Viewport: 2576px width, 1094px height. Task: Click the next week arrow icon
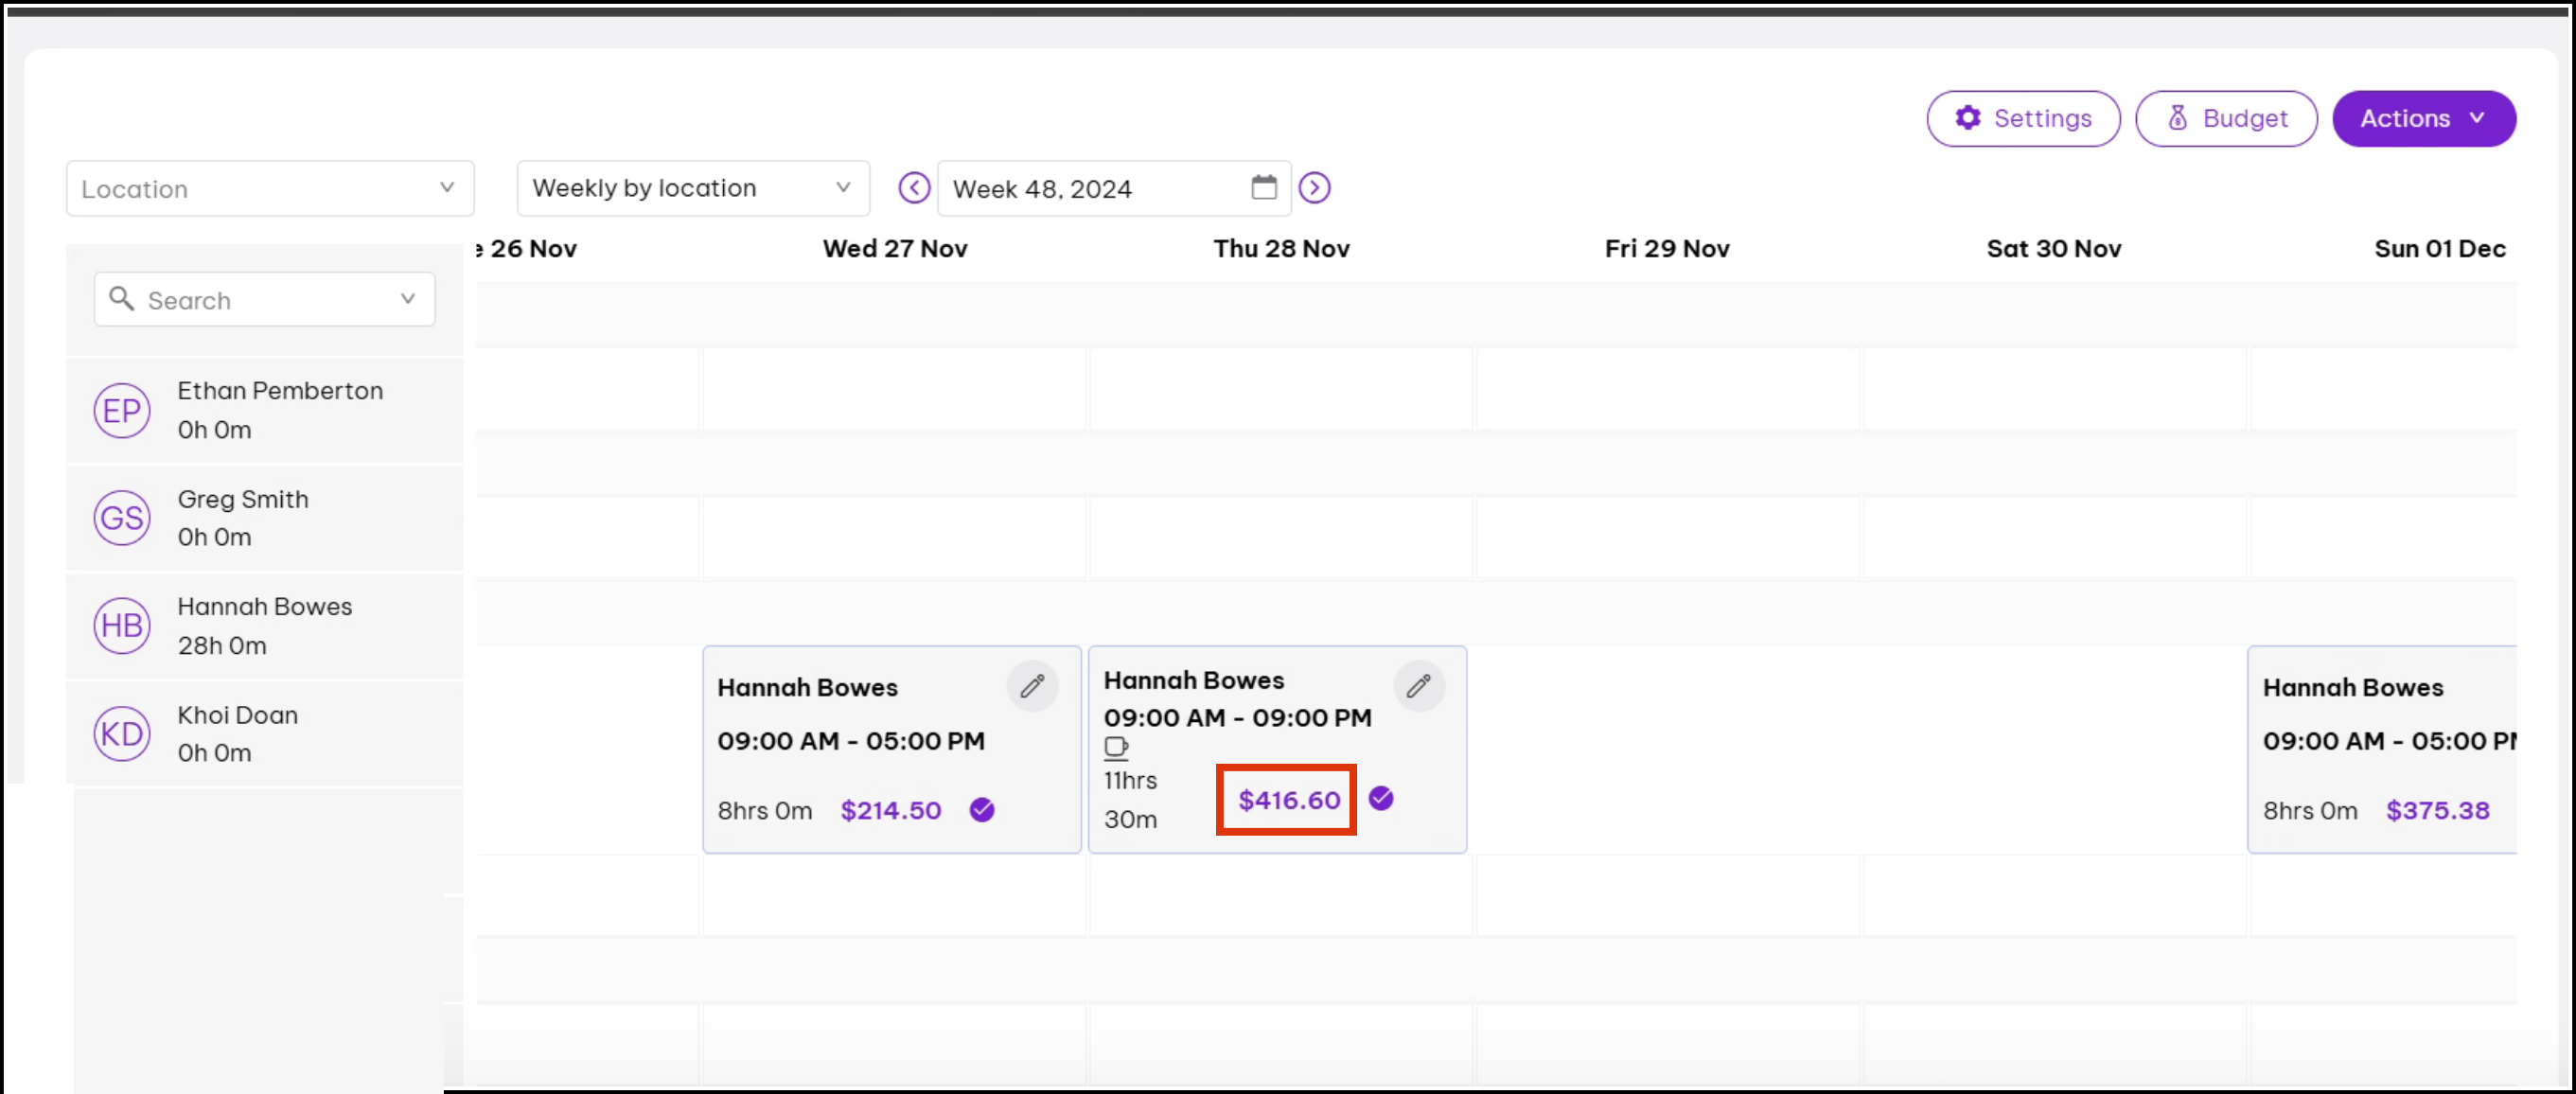[x=1314, y=188]
